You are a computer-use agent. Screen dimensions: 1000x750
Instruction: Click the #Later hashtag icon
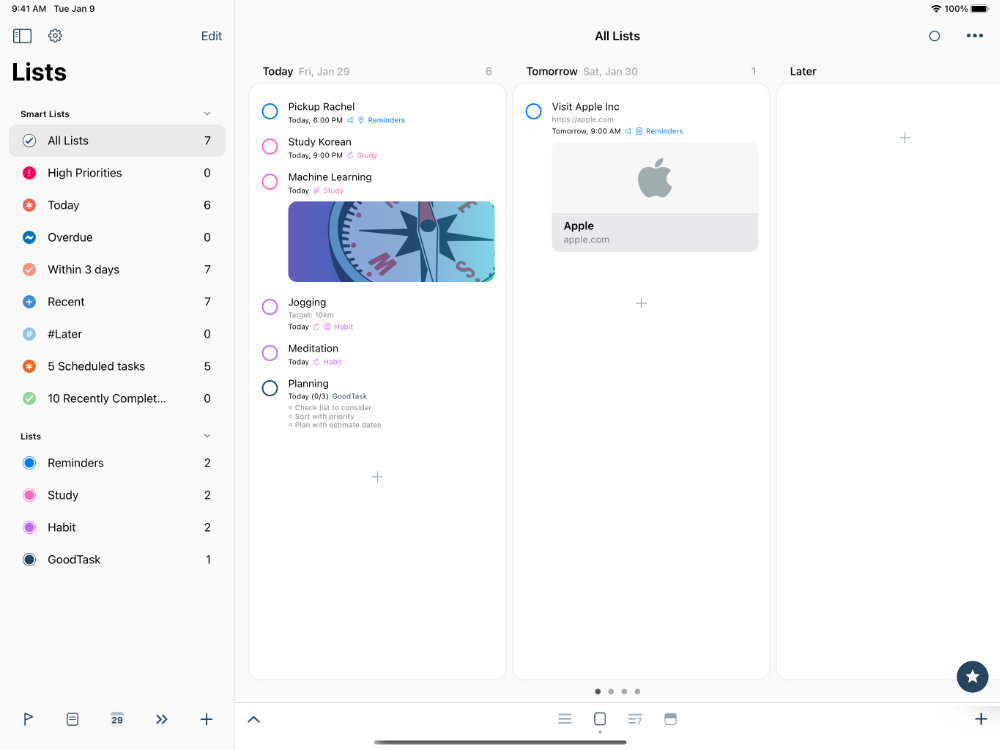click(29, 334)
